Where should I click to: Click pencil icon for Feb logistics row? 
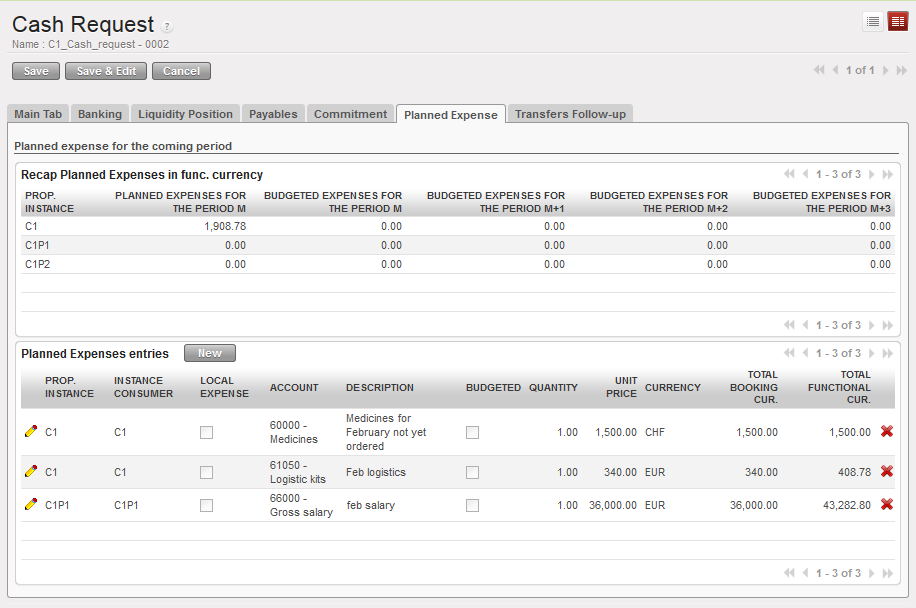click(31, 472)
